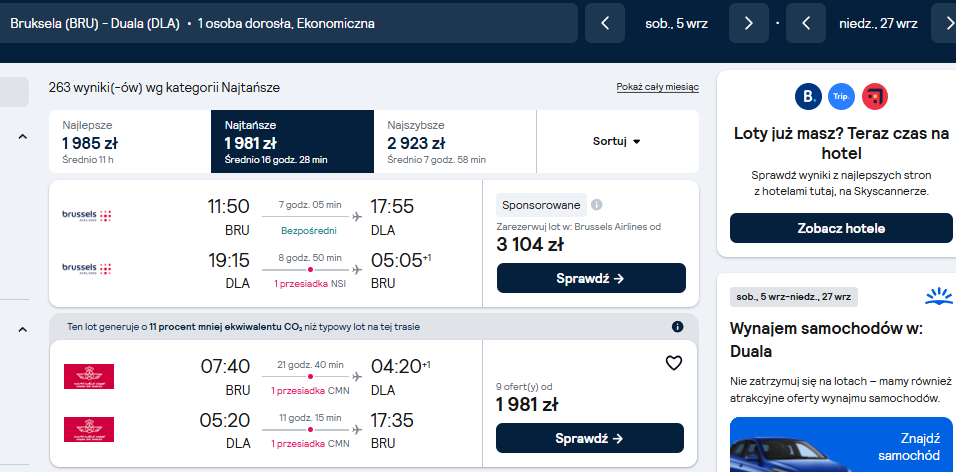956x472 pixels.
Task: Click Pokaż cały miesiąc link
Action: (x=657, y=87)
